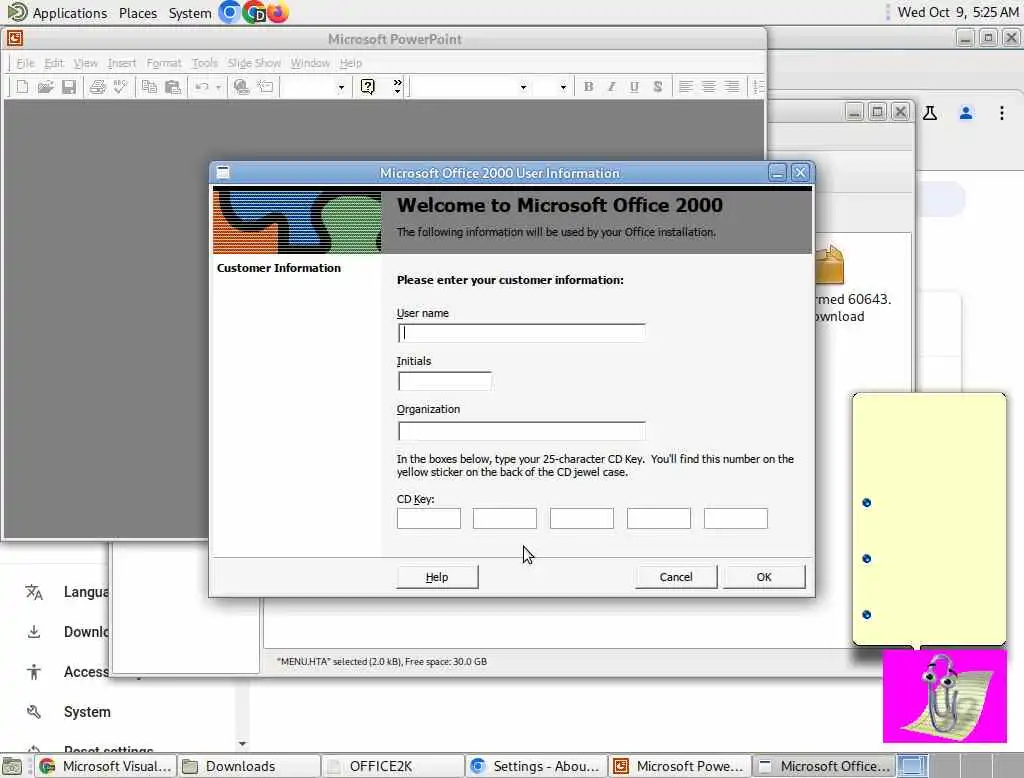Click the second CD Key box
The image size is (1024, 778).
(505, 519)
